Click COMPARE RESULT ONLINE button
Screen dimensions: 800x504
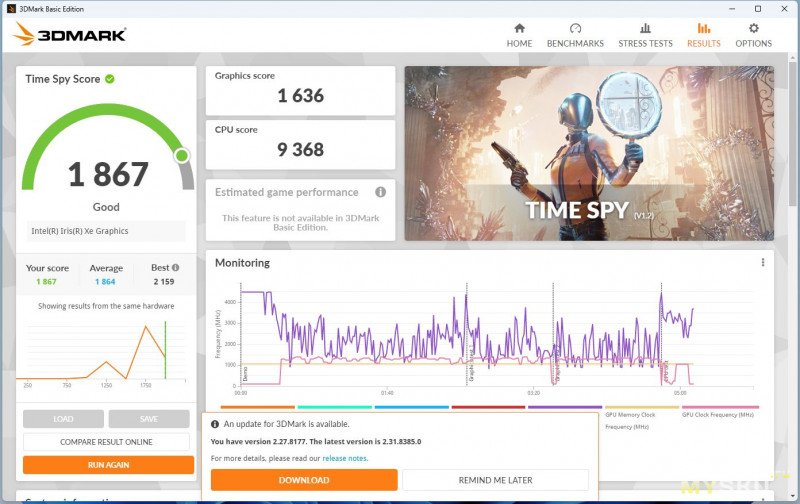[x=106, y=442]
